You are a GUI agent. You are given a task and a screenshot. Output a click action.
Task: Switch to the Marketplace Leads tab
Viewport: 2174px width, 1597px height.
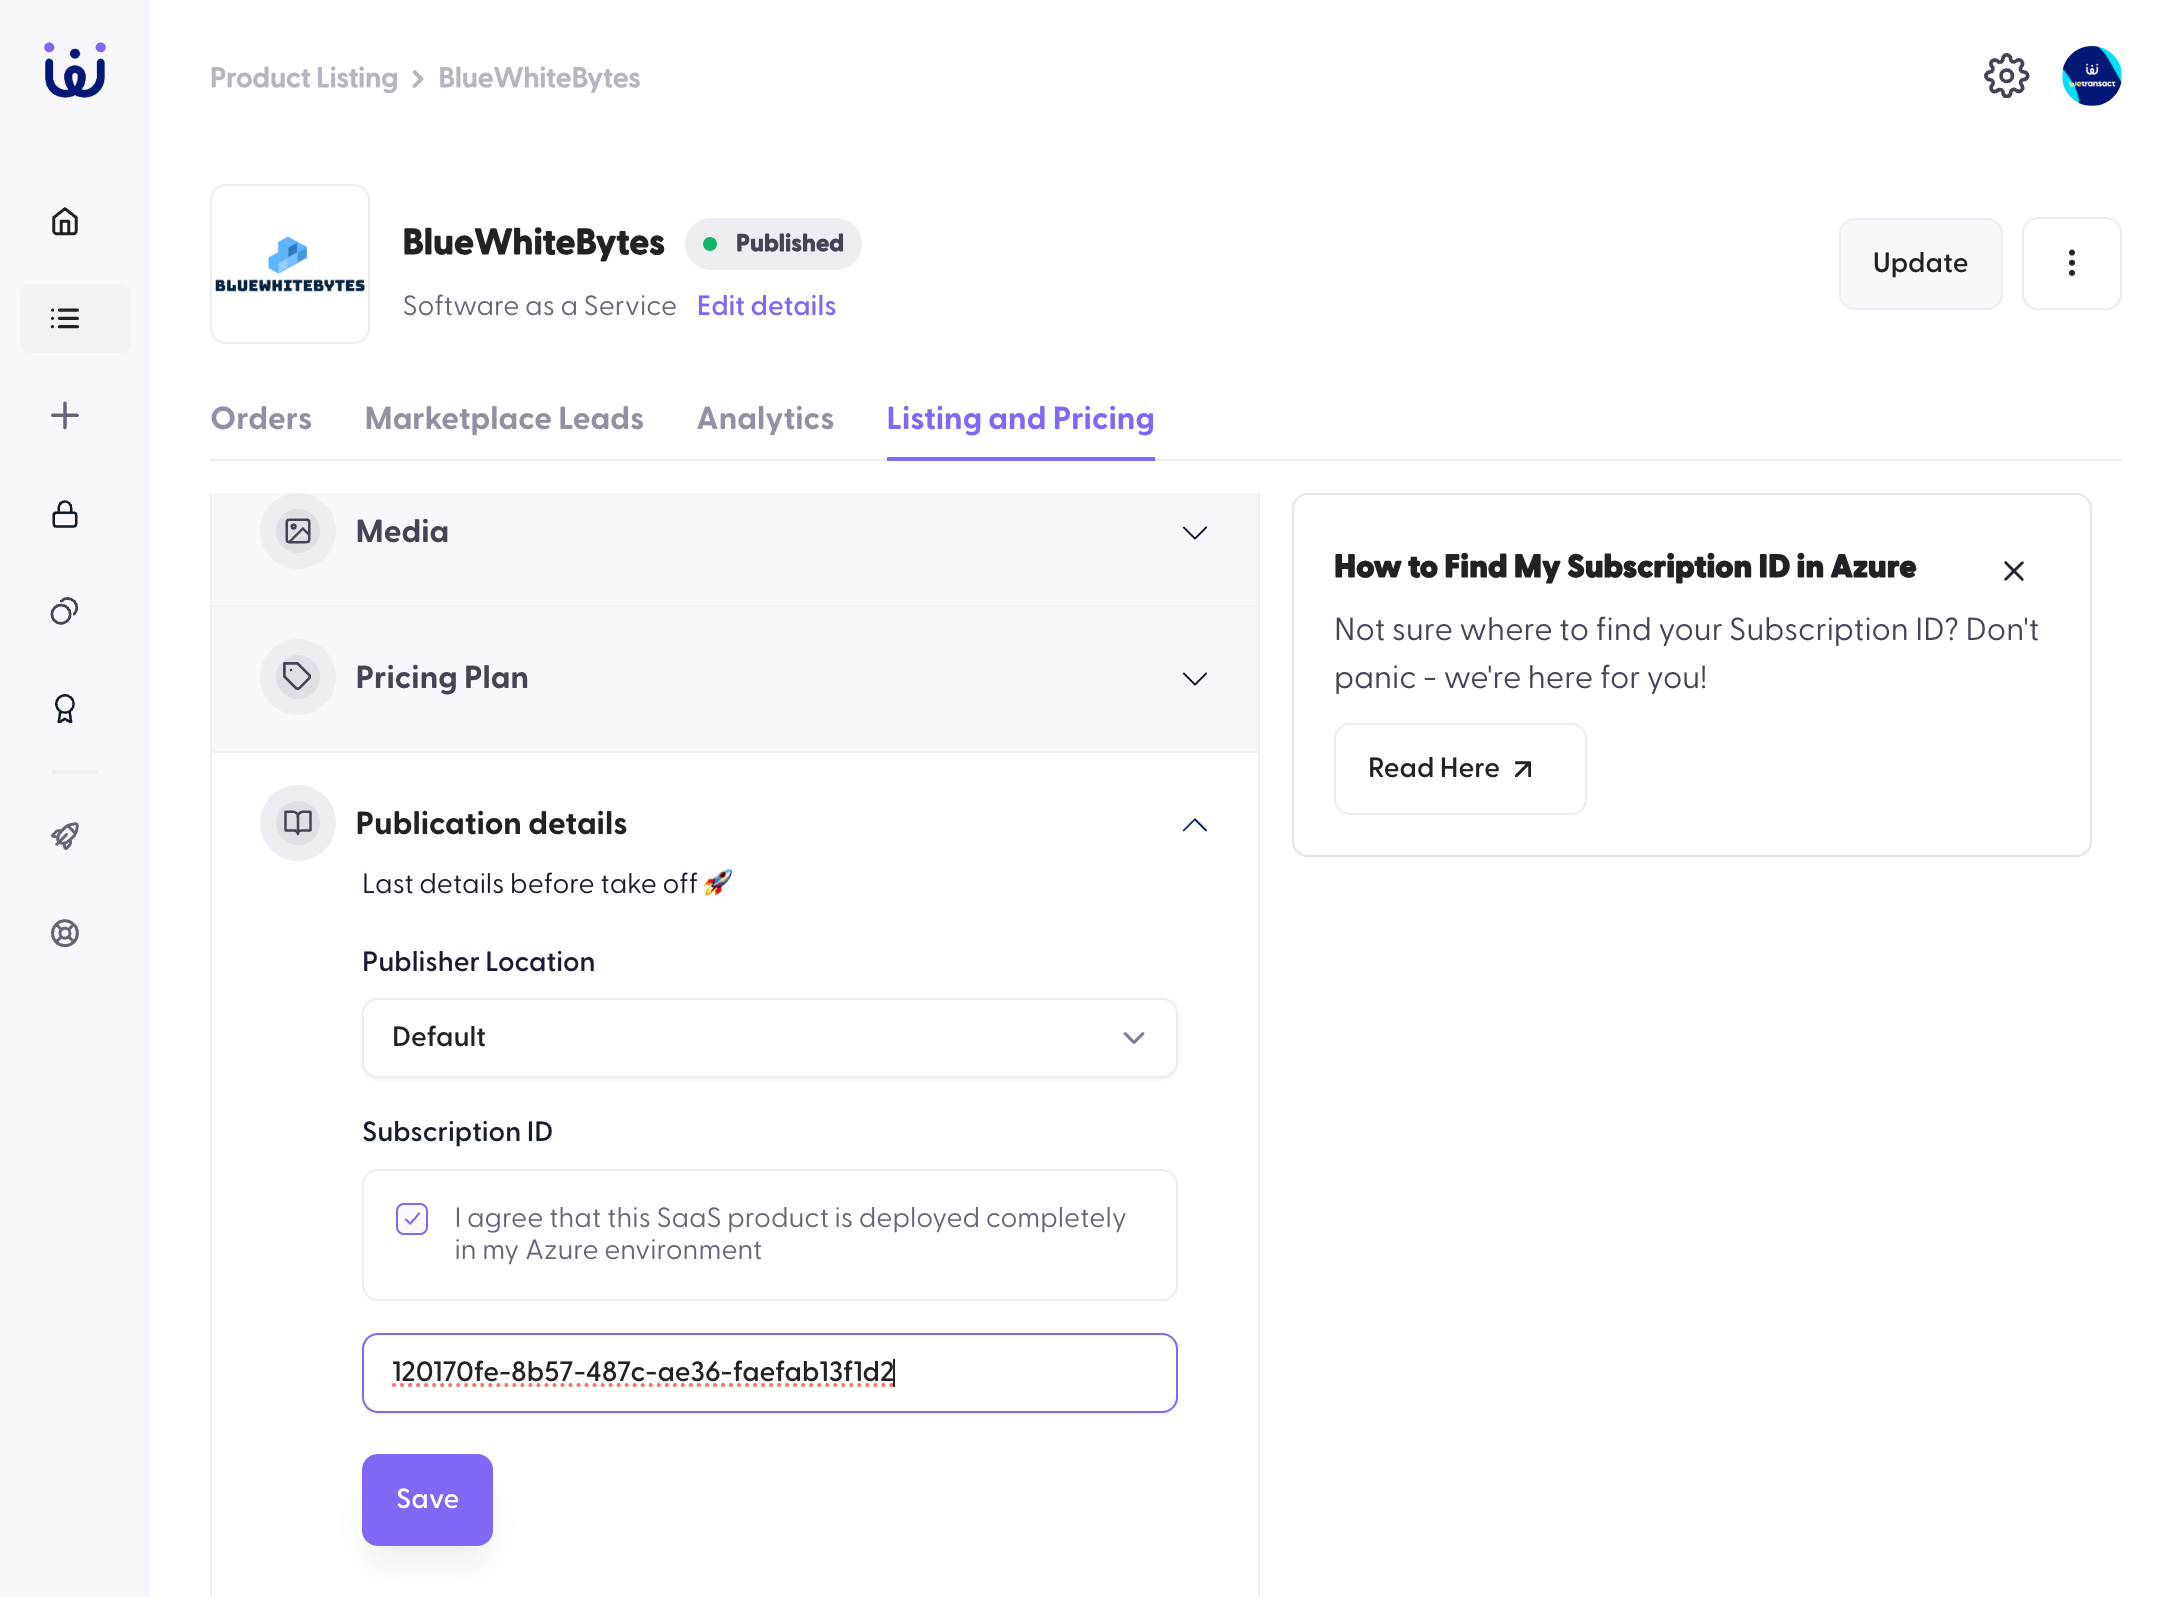pyautogui.click(x=504, y=418)
